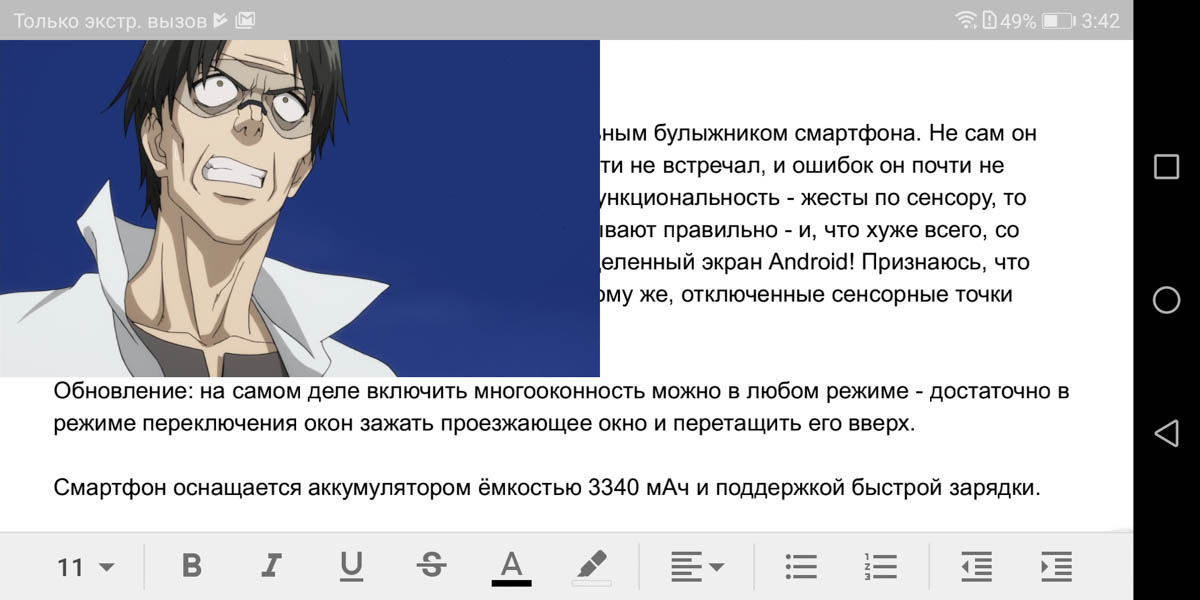Image resolution: width=1200 pixels, height=600 pixels.
Task: Tap the Android home circle button
Action: point(1166,300)
